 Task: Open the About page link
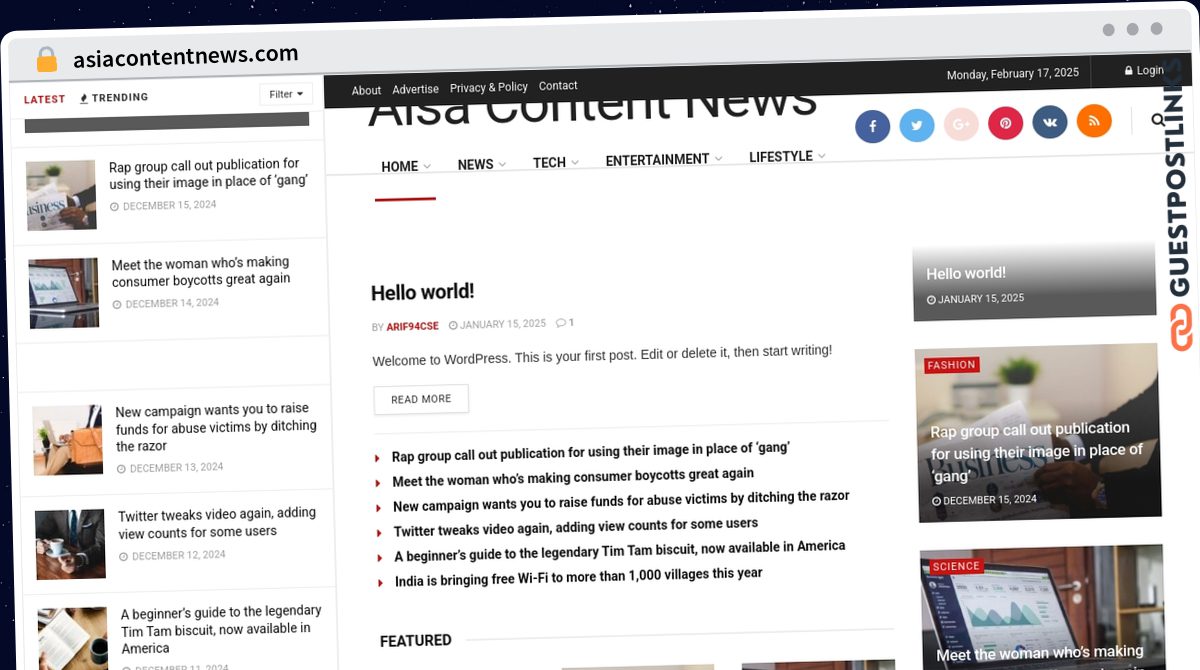[x=366, y=90]
